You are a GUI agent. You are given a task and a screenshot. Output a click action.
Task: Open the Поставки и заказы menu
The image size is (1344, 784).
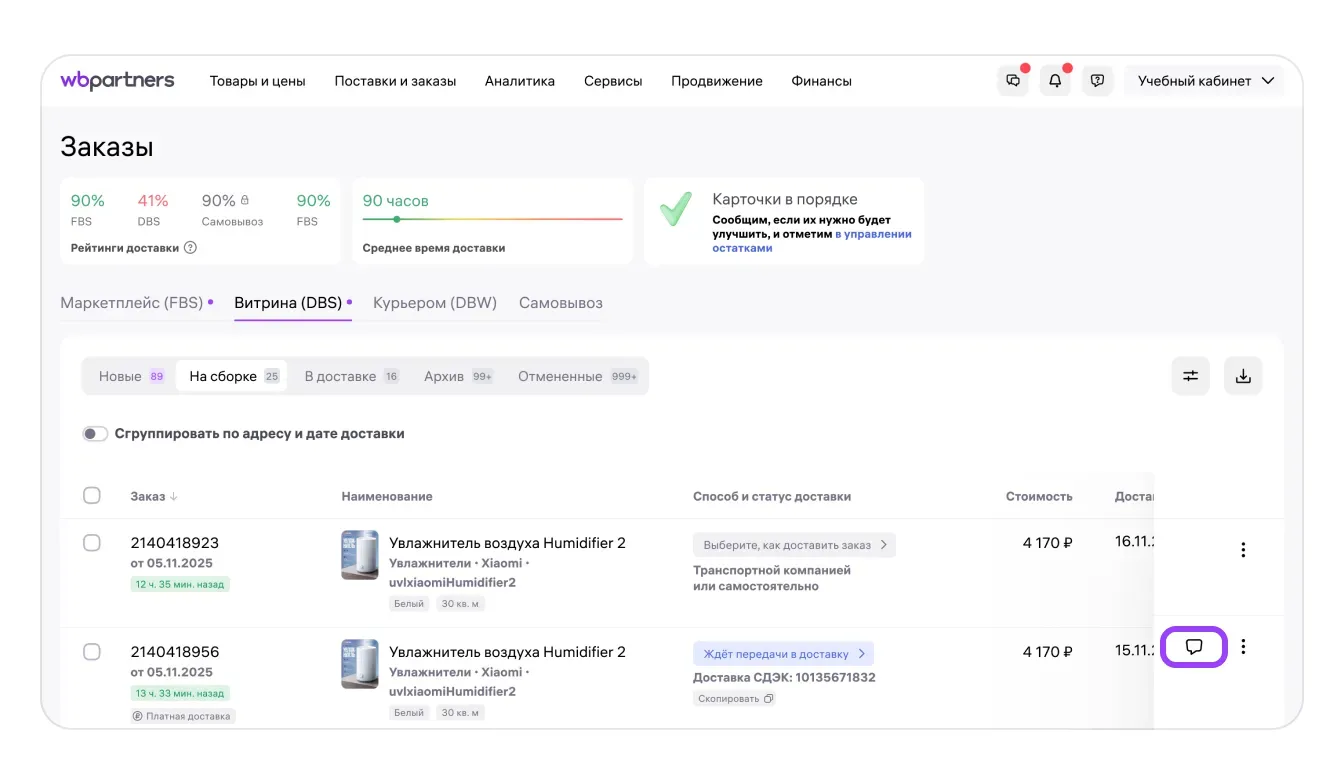tap(395, 81)
